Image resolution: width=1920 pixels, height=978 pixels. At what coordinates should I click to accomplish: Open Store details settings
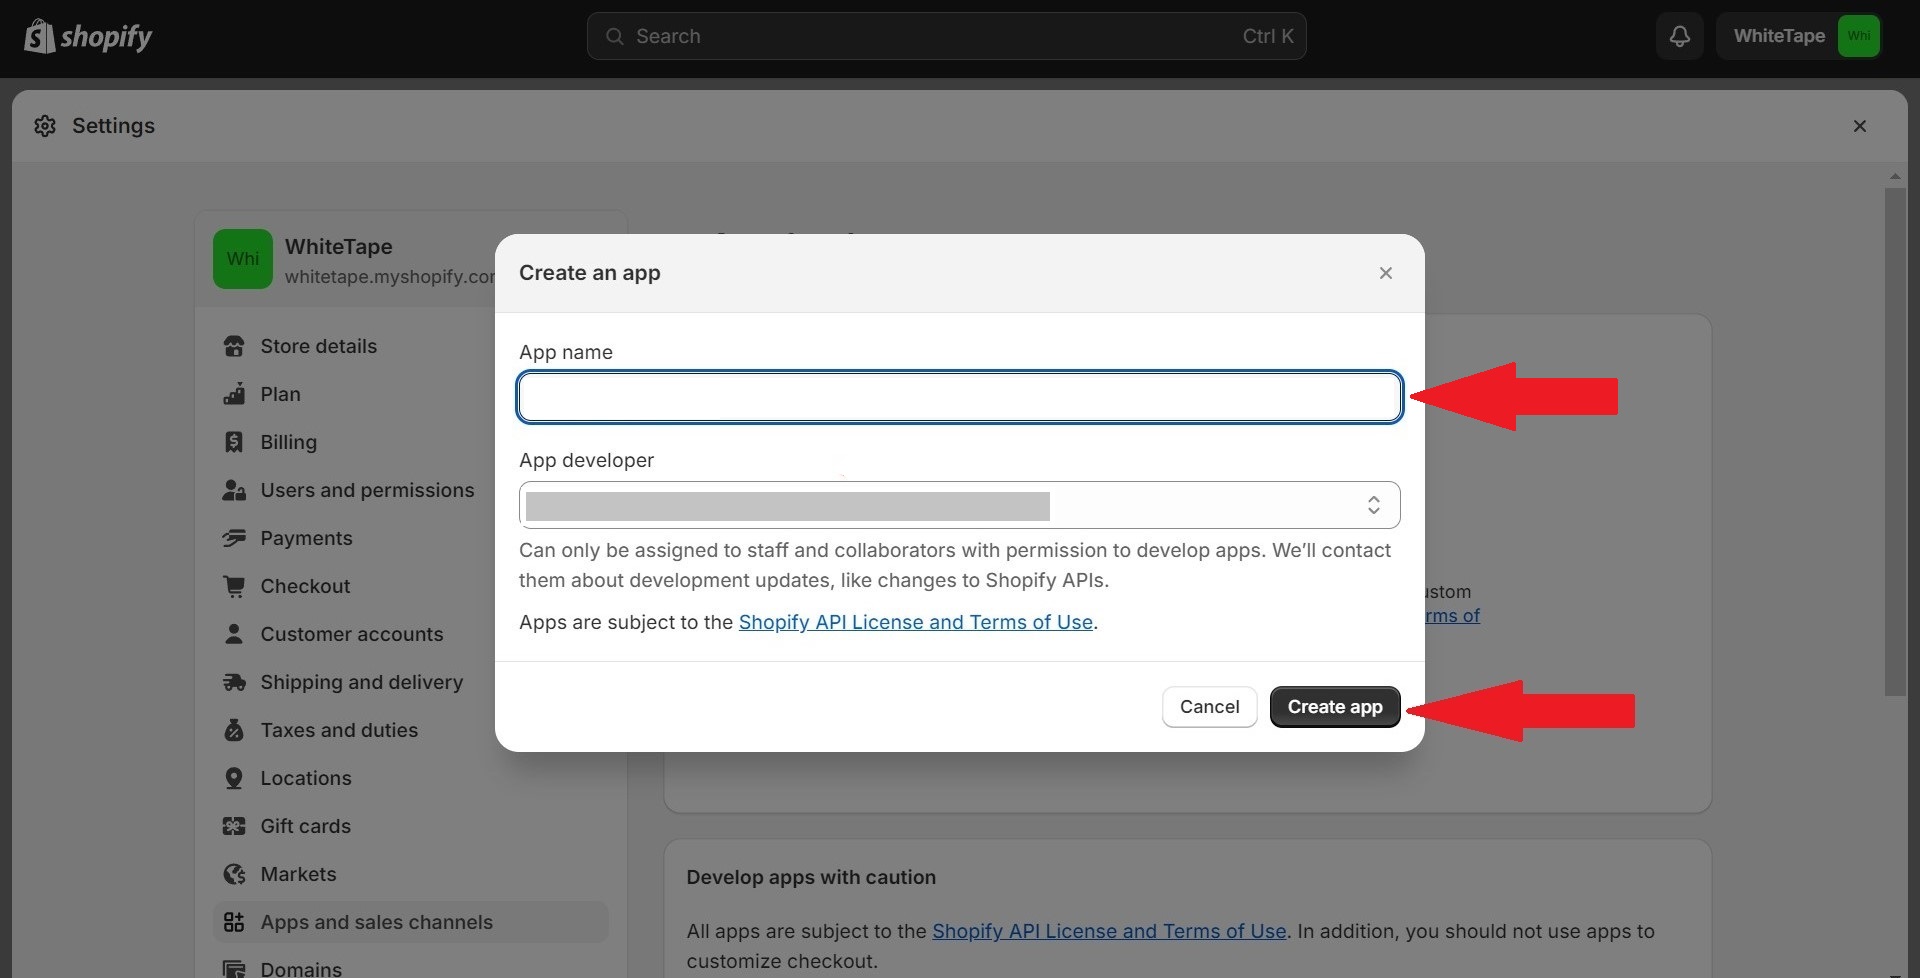(x=318, y=346)
